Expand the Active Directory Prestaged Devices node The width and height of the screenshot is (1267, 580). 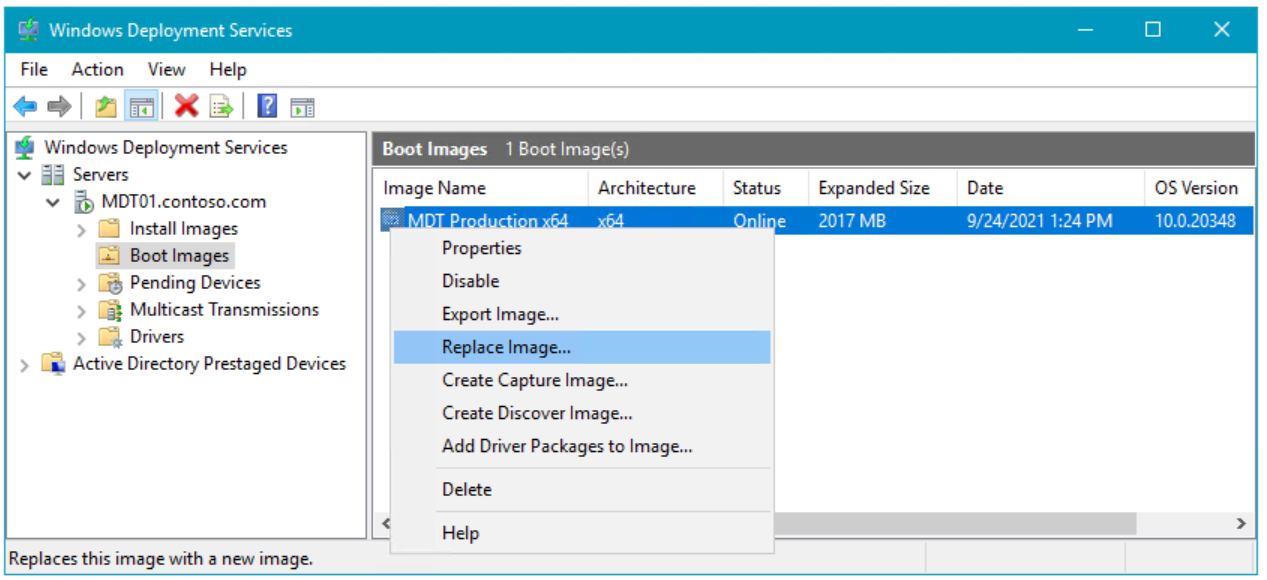point(25,365)
